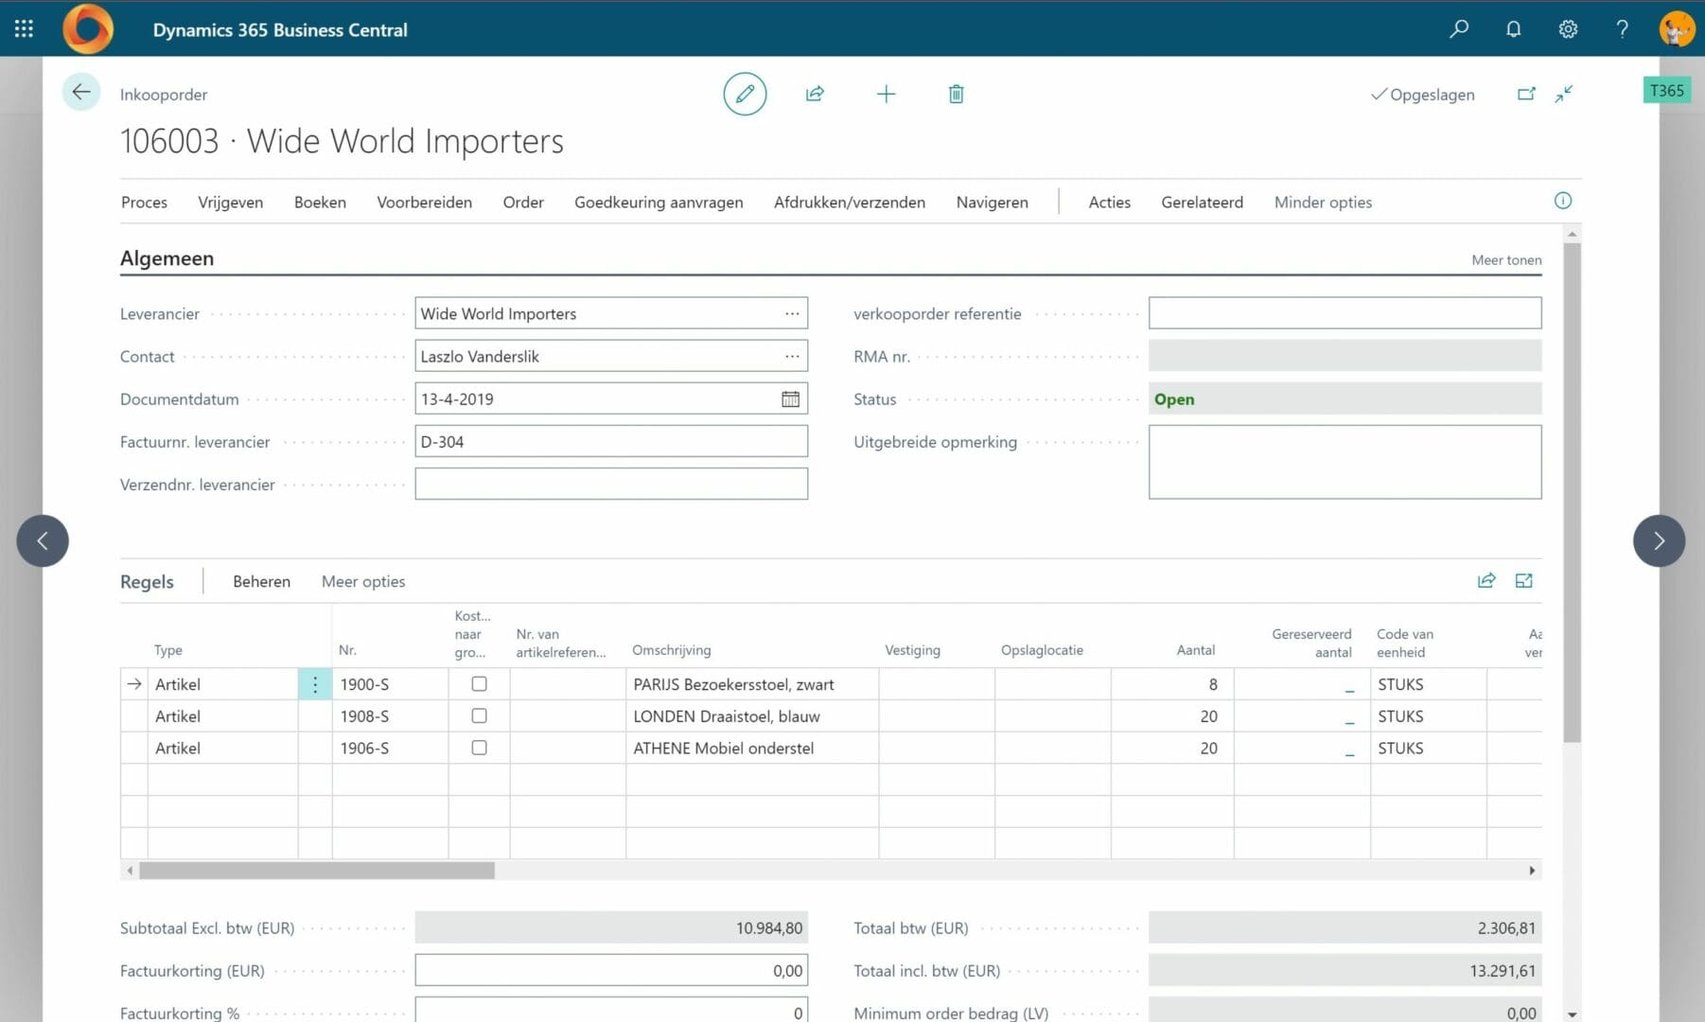Click the Omschrijving column header
The height and width of the screenshot is (1022, 1705).
coord(671,650)
